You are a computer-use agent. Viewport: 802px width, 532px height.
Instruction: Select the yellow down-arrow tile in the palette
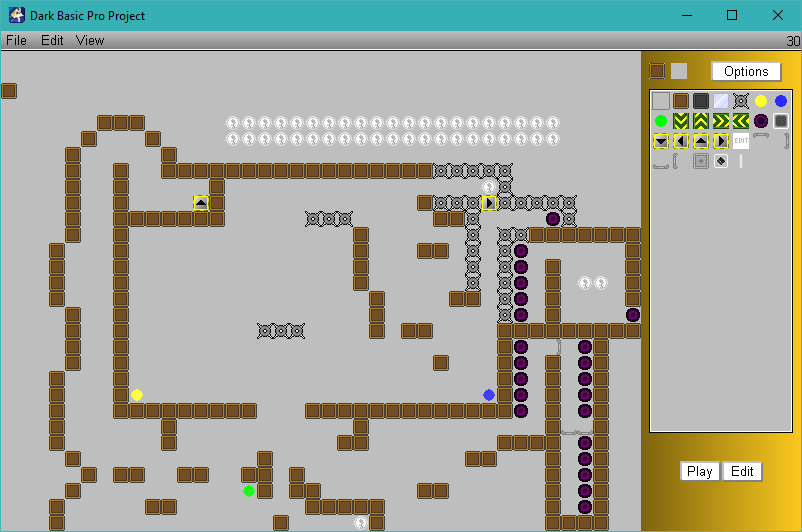(x=661, y=141)
